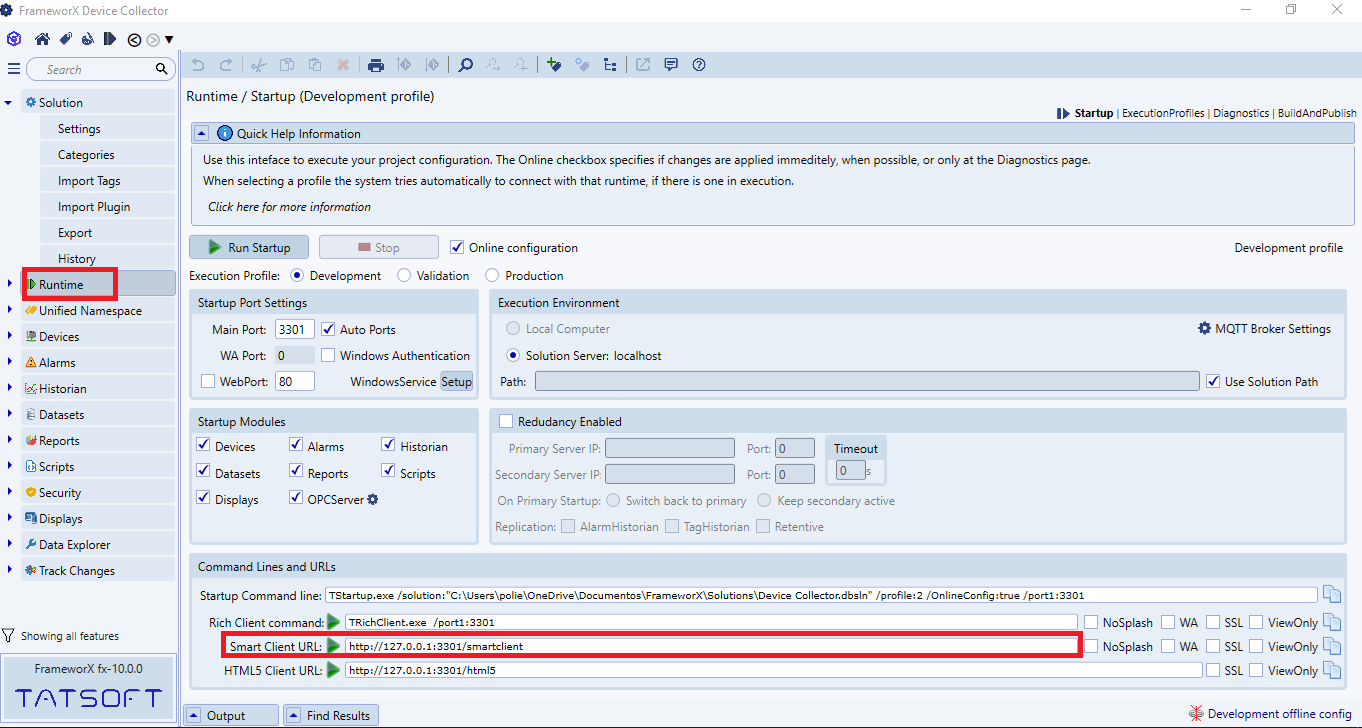Screen dimensions: 1362x728
Task: Click the gear beside OPCServer
Action: (x=373, y=499)
